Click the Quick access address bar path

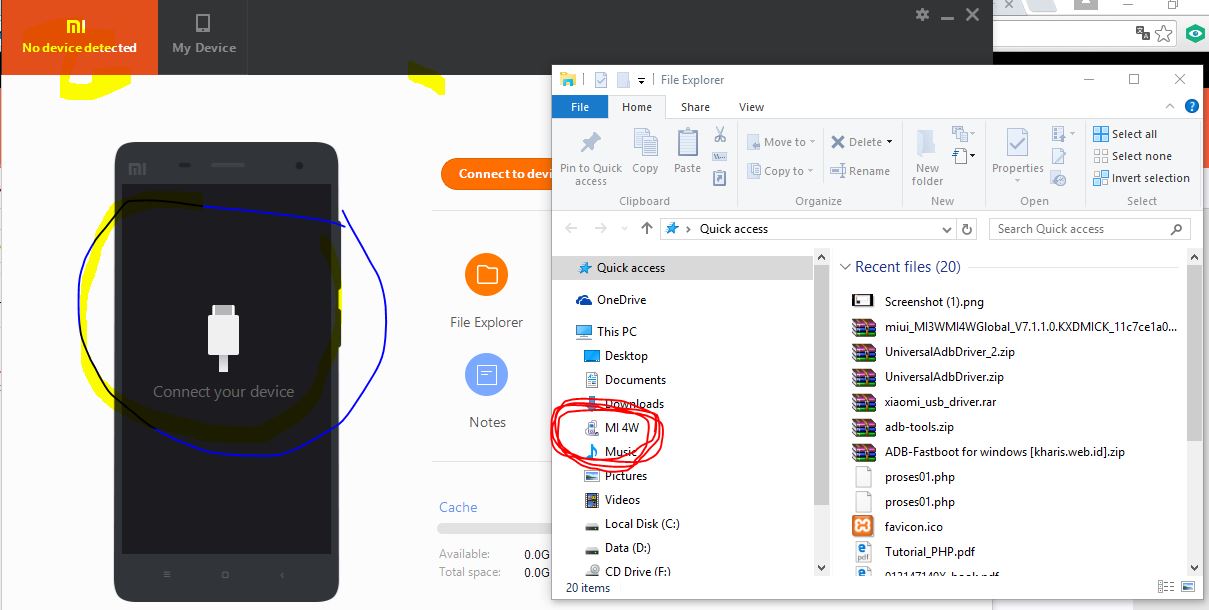point(733,229)
